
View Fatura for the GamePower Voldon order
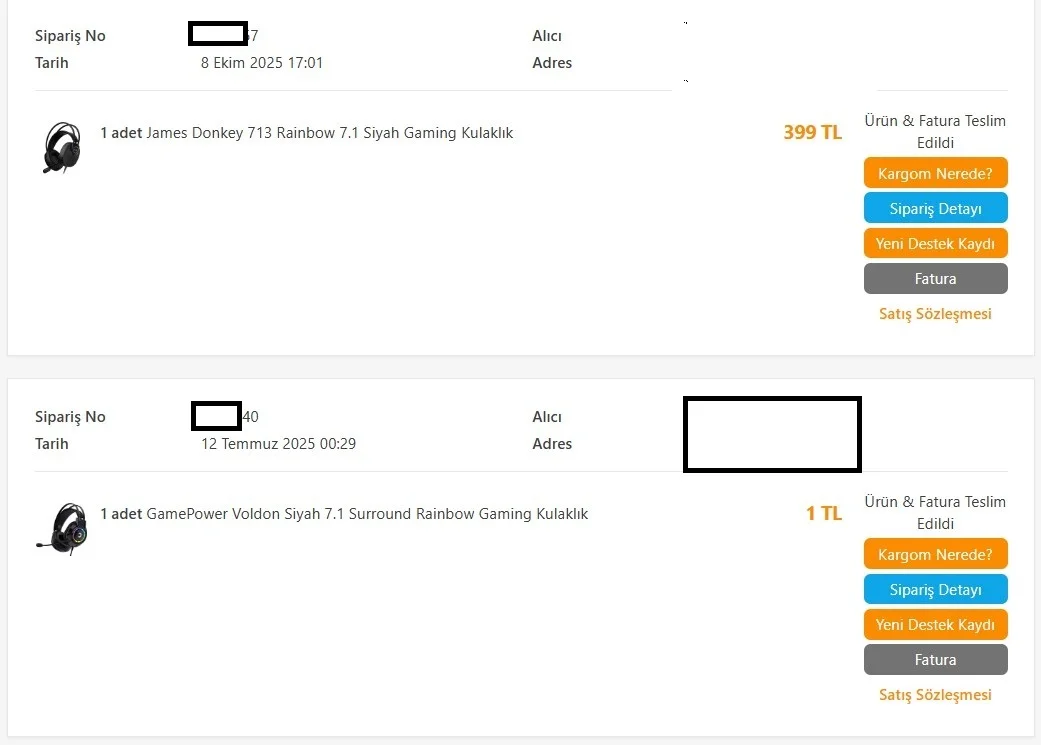[x=935, y=660]
